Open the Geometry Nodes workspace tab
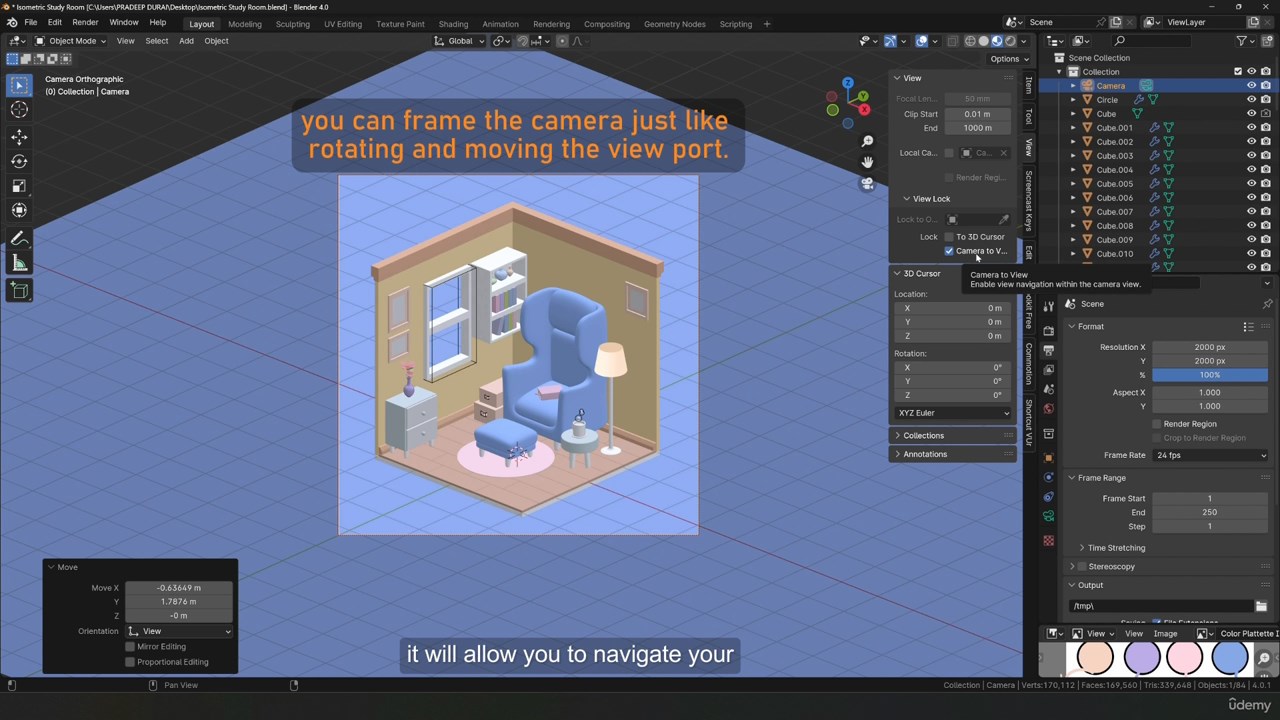Viewport: 1280px width, 720px height. pyautogui.click(x=675, y=24)
